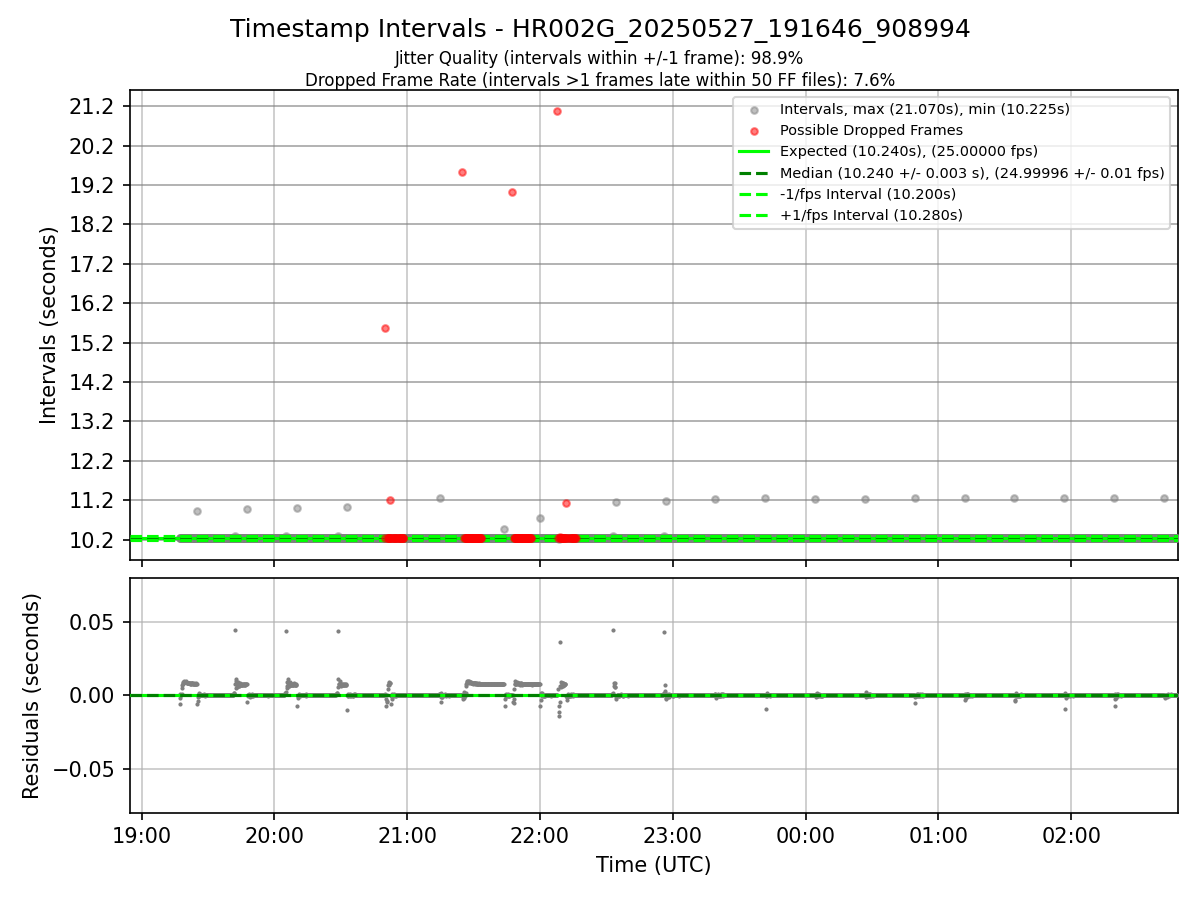1200x900 pixels.
Task: Click legend entry "+1/fps Interval (10.280s)"
Action: [871, 215]
